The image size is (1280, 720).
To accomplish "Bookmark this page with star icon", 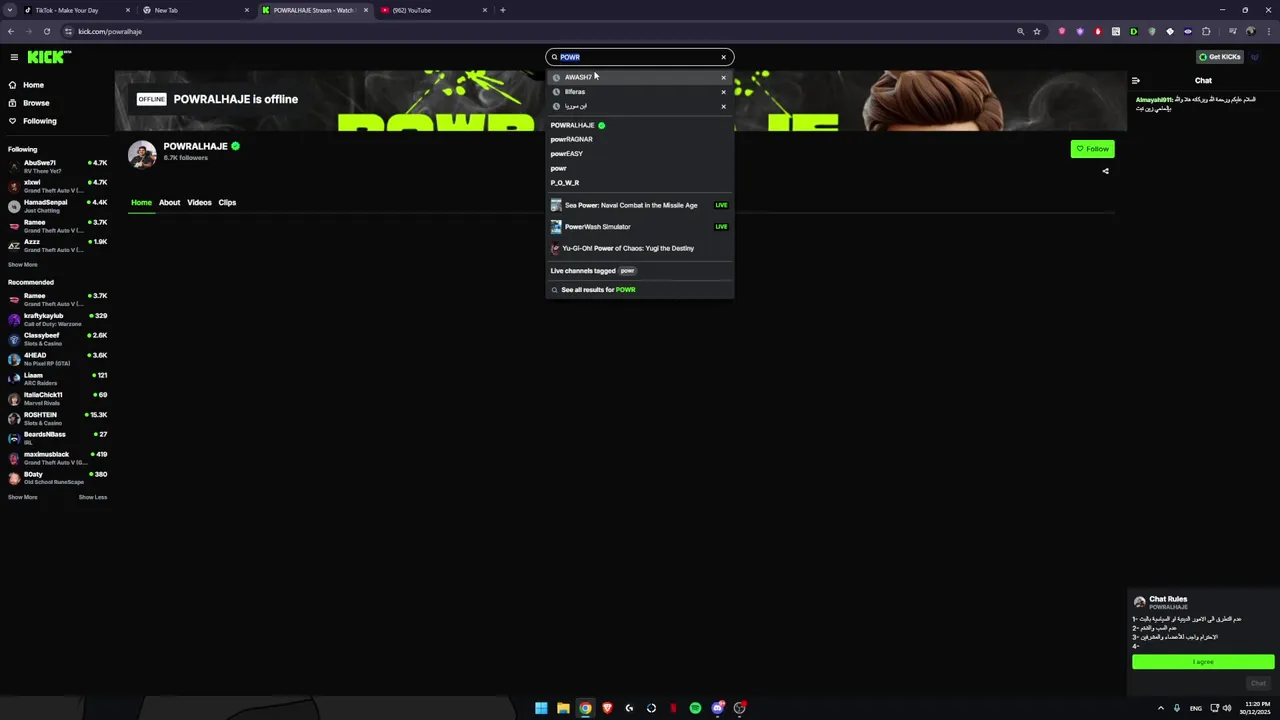I will [1037, 31].
